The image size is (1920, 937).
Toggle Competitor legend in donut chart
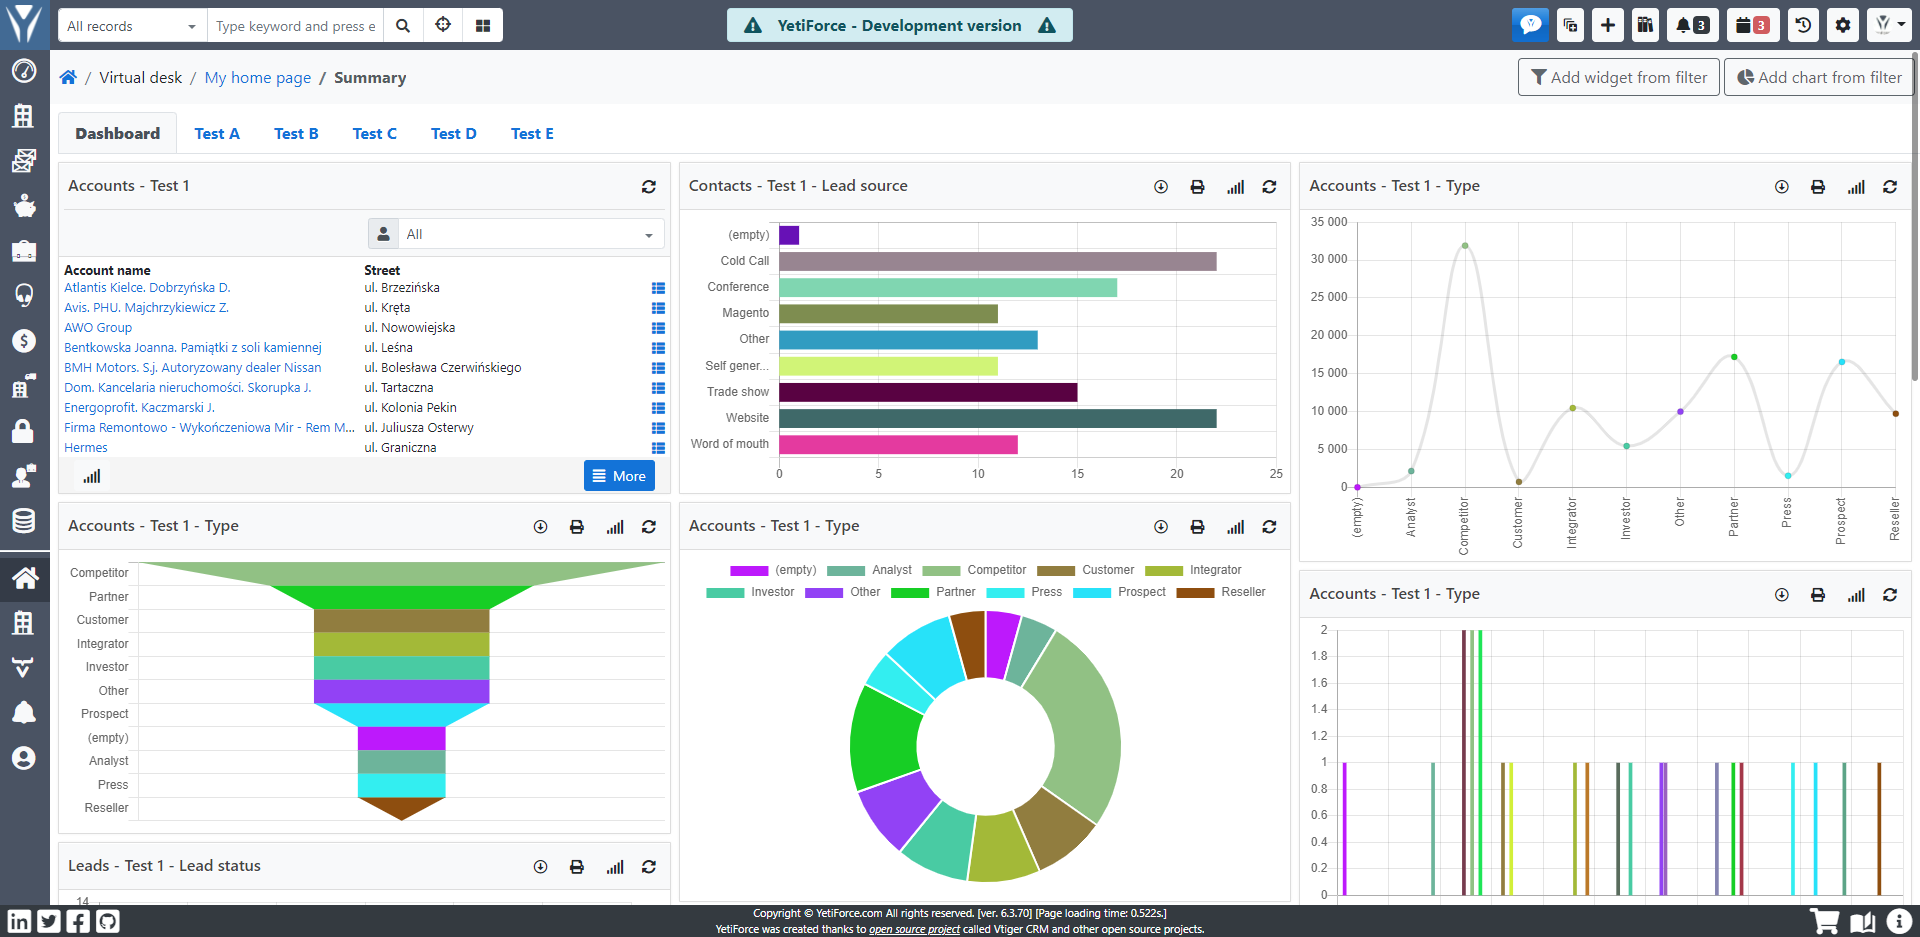[x=974, y=570]
